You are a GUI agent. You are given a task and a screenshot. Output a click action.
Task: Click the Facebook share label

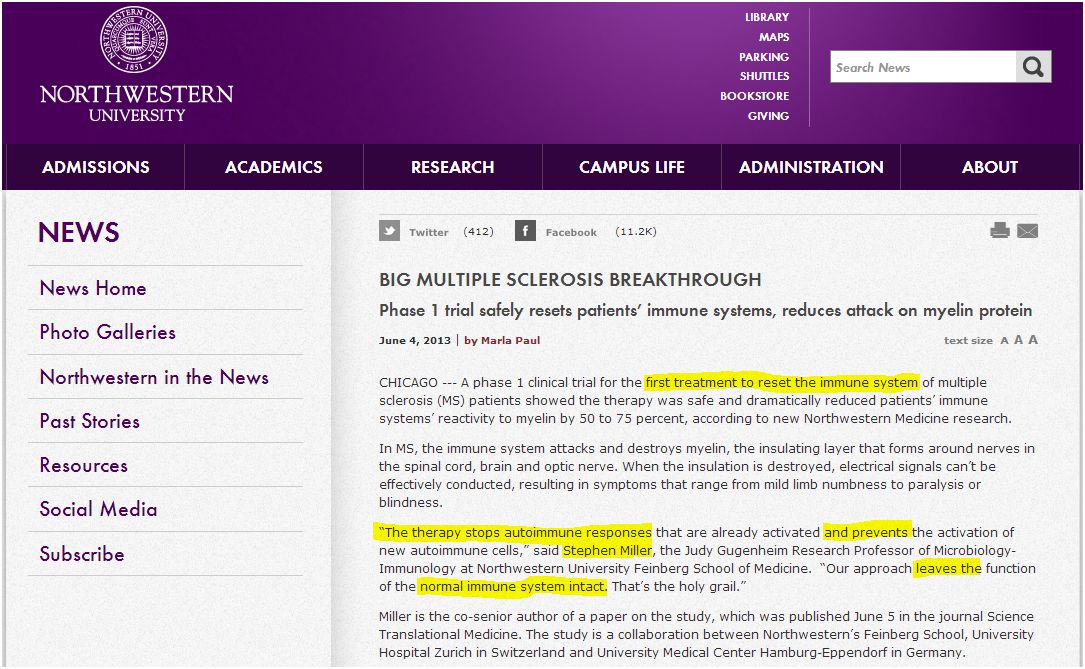[571, 232]
